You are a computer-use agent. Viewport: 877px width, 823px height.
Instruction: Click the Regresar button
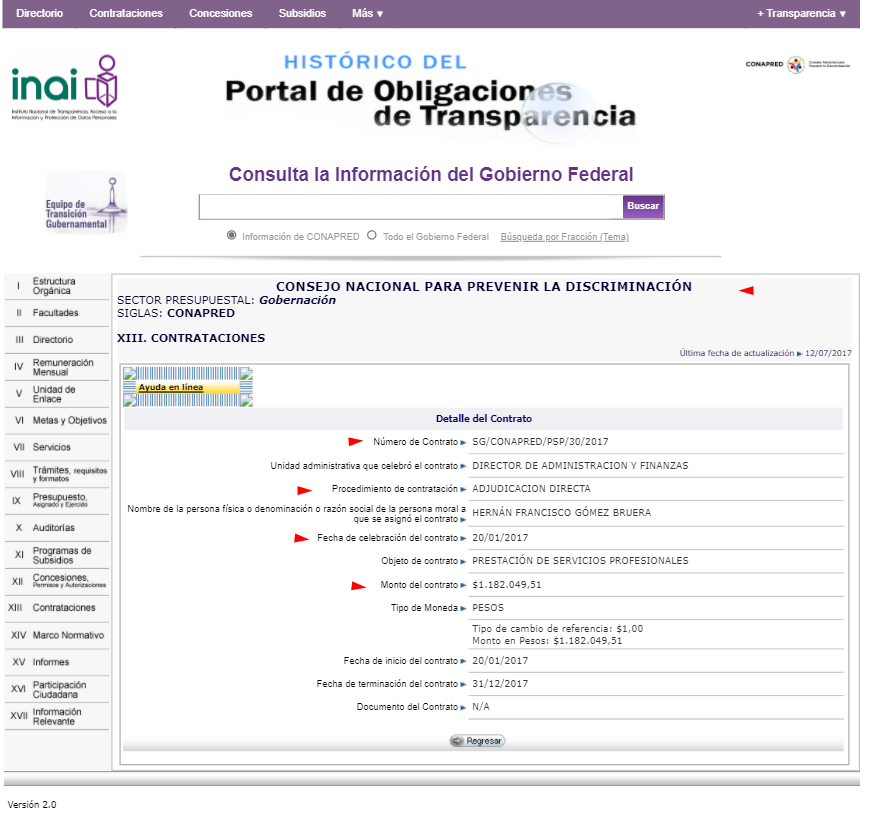pos(477,741)
